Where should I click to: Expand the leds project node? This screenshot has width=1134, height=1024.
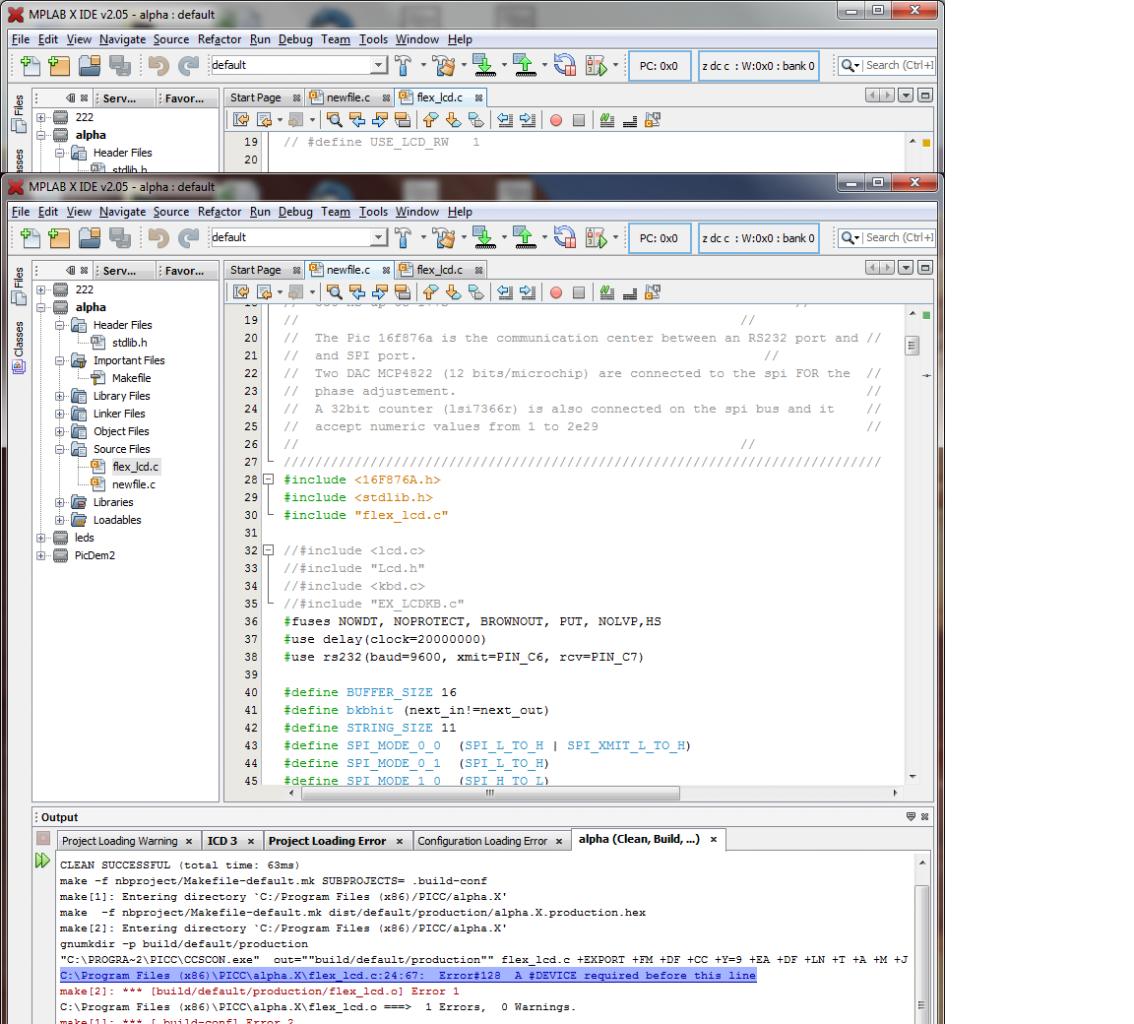pyautogui.click(x=41, y=537)
